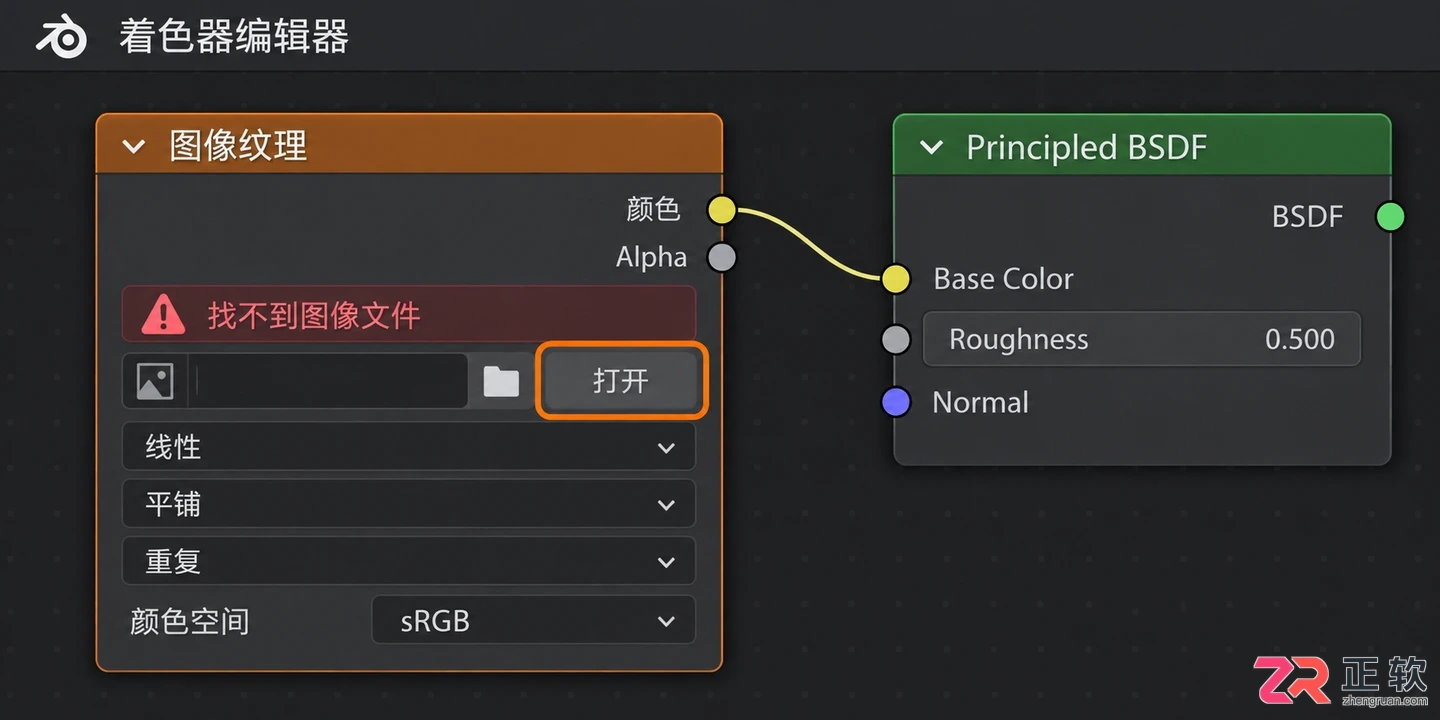Image resolution: width=1440 pixels, height=720 pixels.
Task: Collapse the Principled BSDF node
Action: 931,148
